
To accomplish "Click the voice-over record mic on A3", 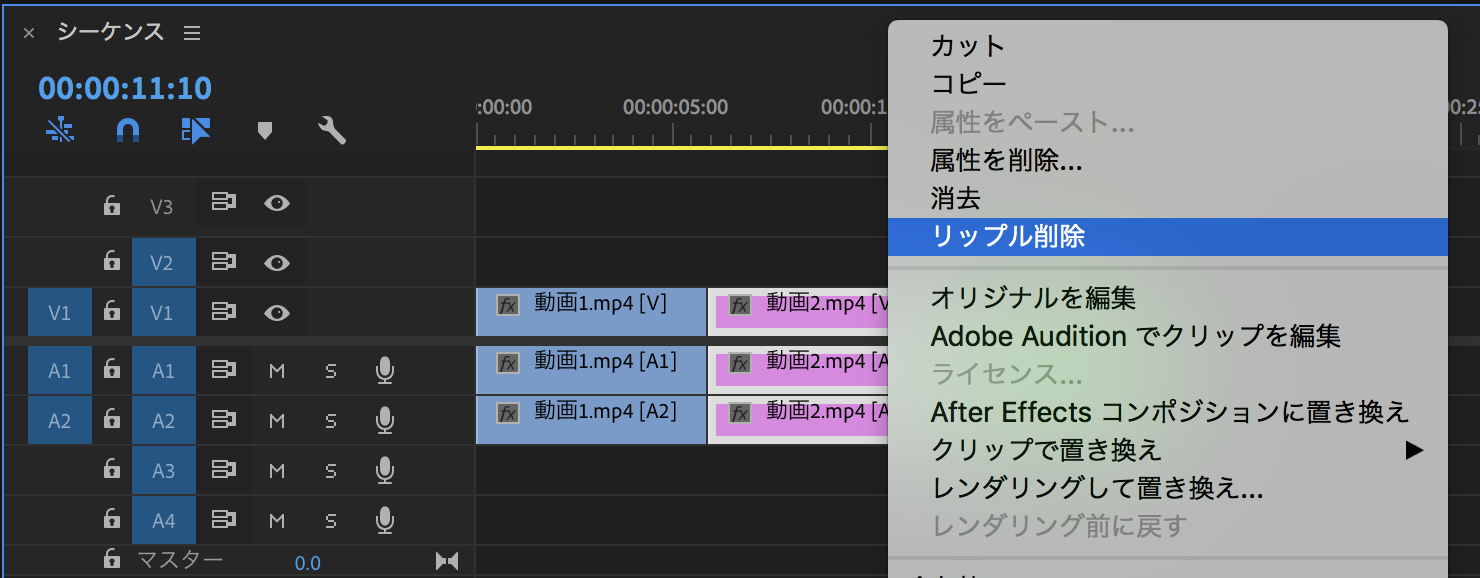I will coord(383,470).
